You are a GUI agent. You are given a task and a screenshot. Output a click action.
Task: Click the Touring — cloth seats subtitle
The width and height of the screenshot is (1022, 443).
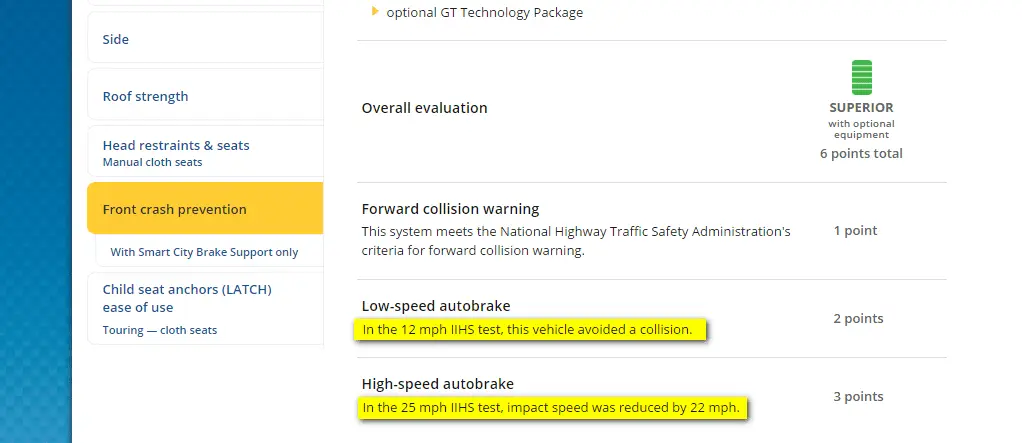point(159,330)
